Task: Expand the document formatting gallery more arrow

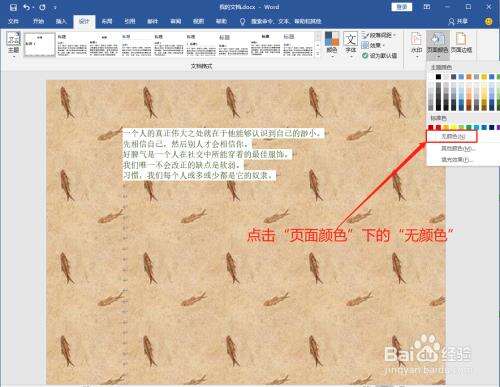Action: [318, 53]
